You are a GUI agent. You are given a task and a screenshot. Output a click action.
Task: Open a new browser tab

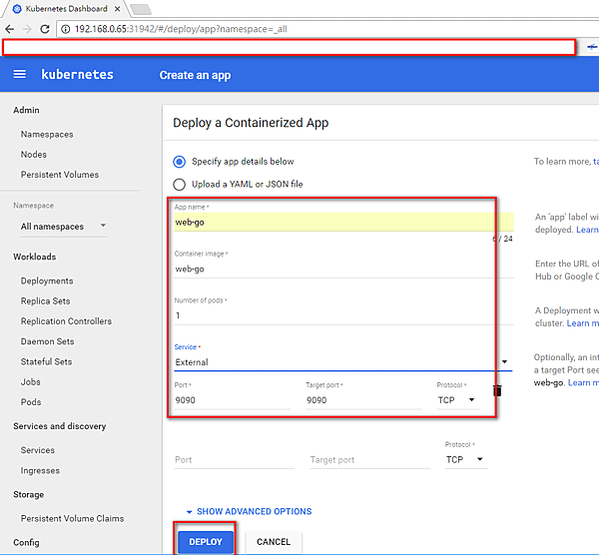(x=141, y=9)
